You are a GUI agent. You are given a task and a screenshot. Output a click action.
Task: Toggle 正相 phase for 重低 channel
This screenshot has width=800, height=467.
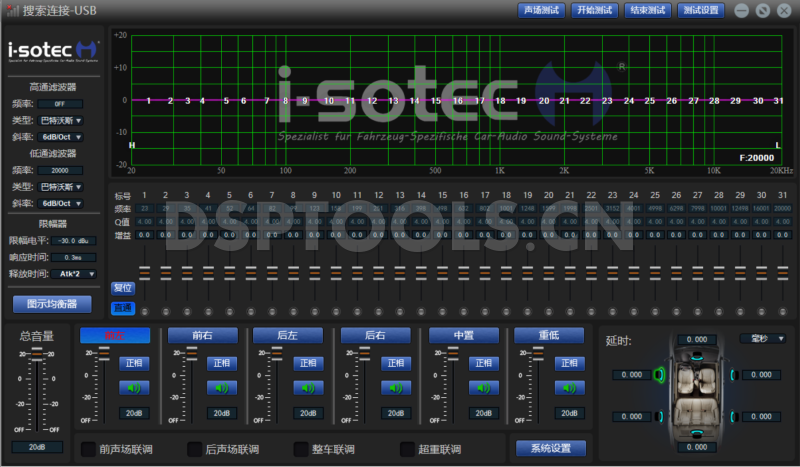tap(569, 363)
